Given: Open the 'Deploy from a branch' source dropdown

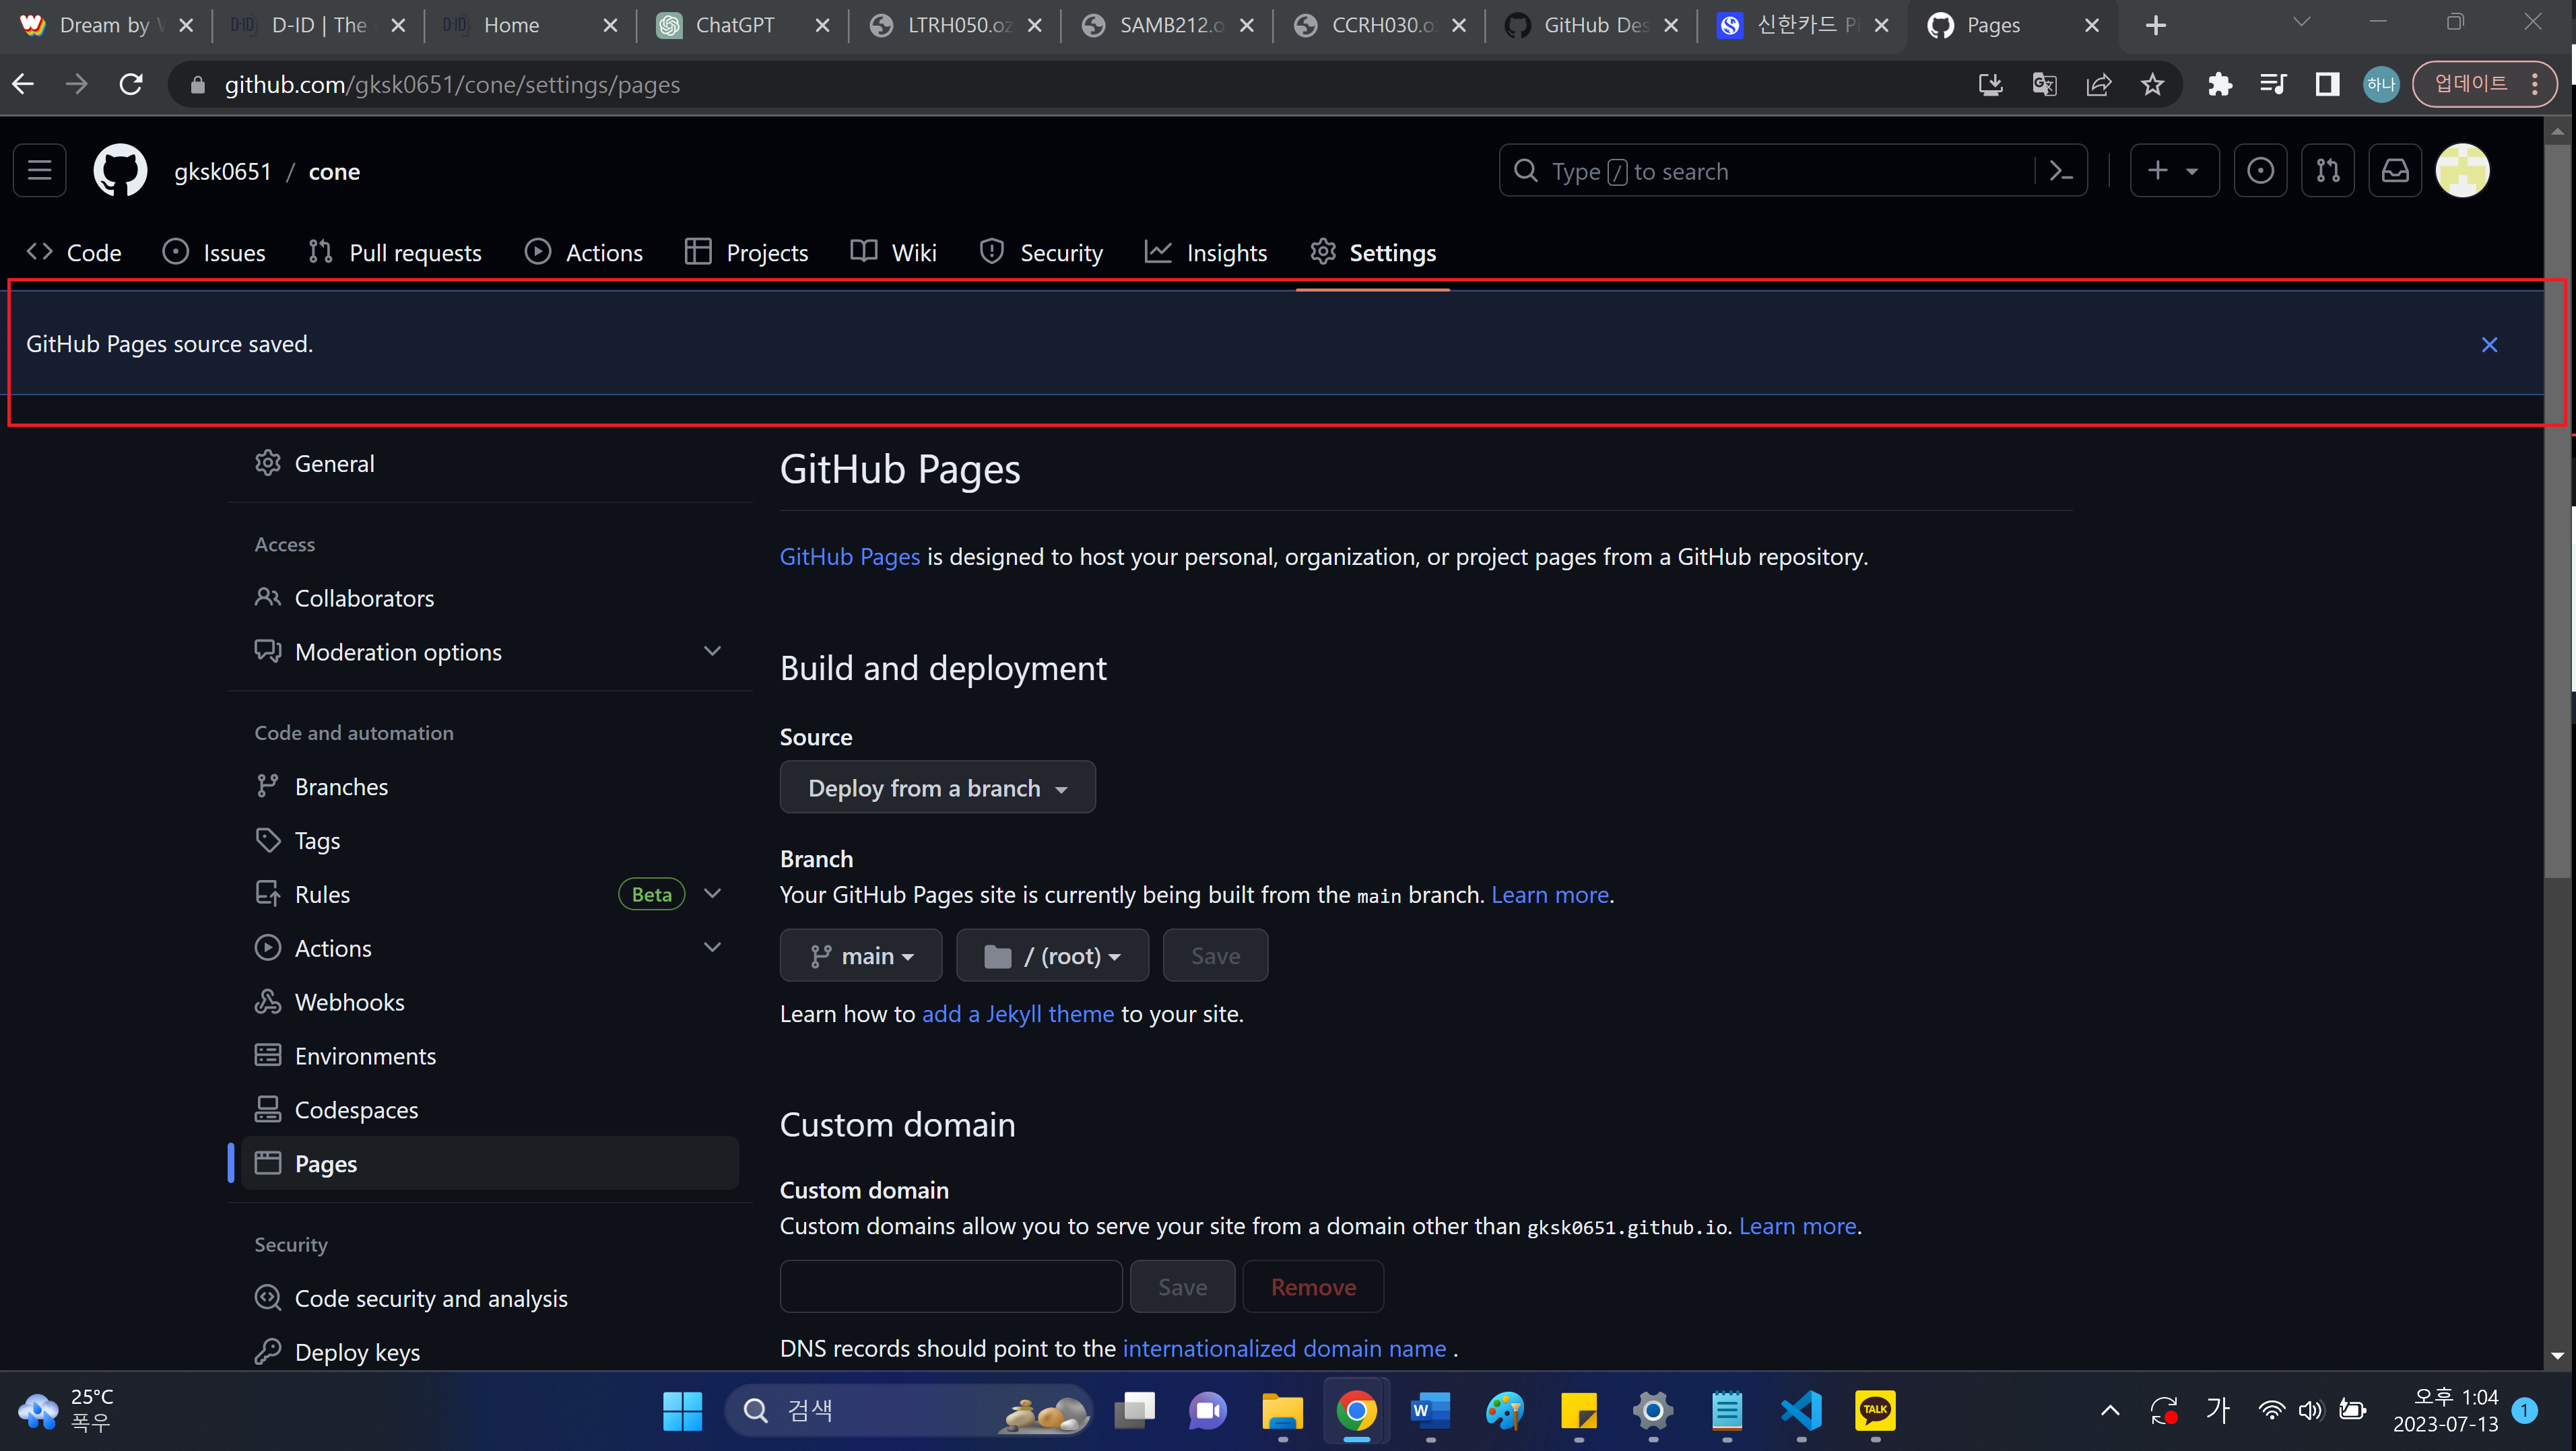Looking at the screenshot, I should coord(937,788).
